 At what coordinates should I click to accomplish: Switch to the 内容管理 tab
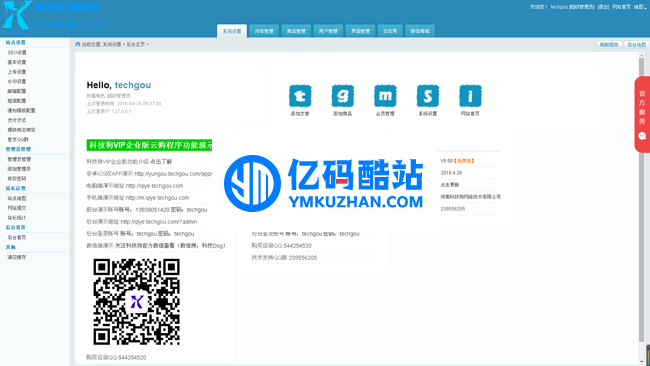264,31
